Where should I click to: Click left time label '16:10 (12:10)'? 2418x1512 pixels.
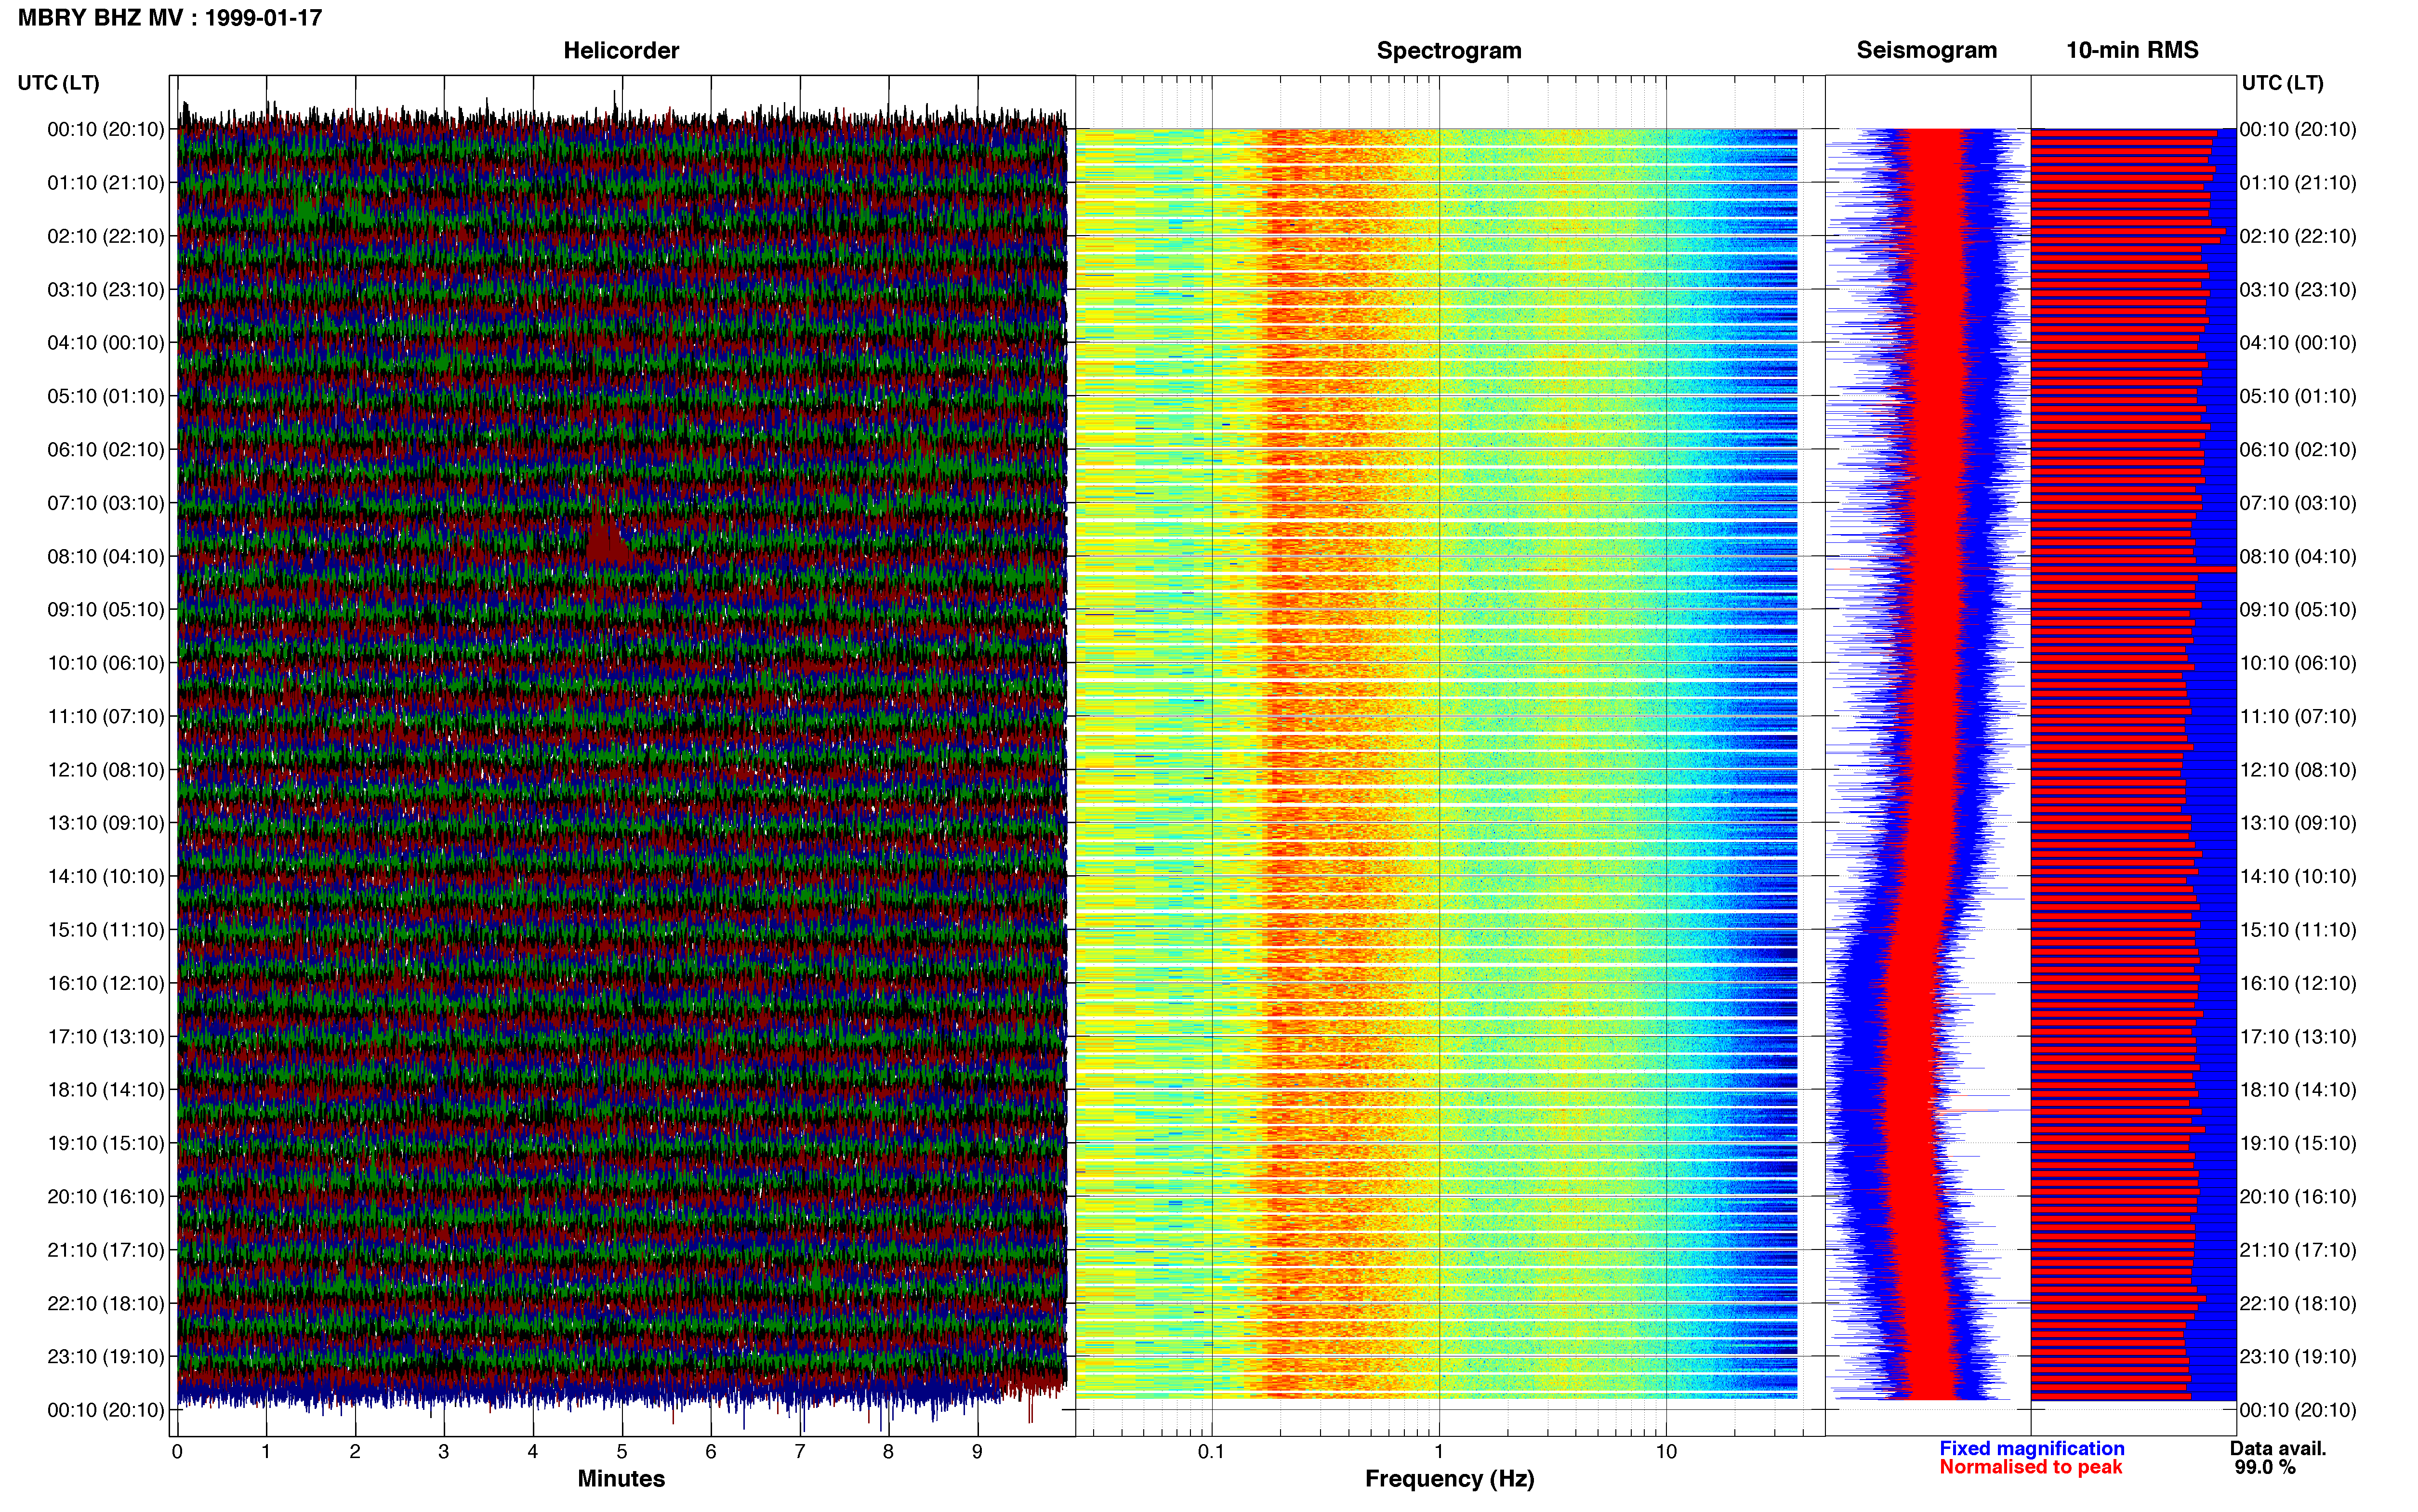click(x=106, y=983)
